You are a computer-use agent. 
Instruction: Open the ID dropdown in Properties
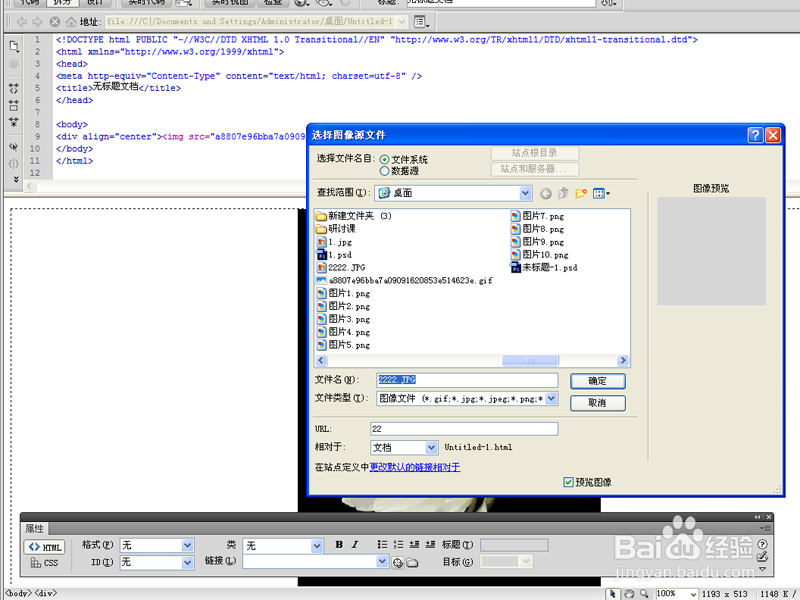coord(187,562)
